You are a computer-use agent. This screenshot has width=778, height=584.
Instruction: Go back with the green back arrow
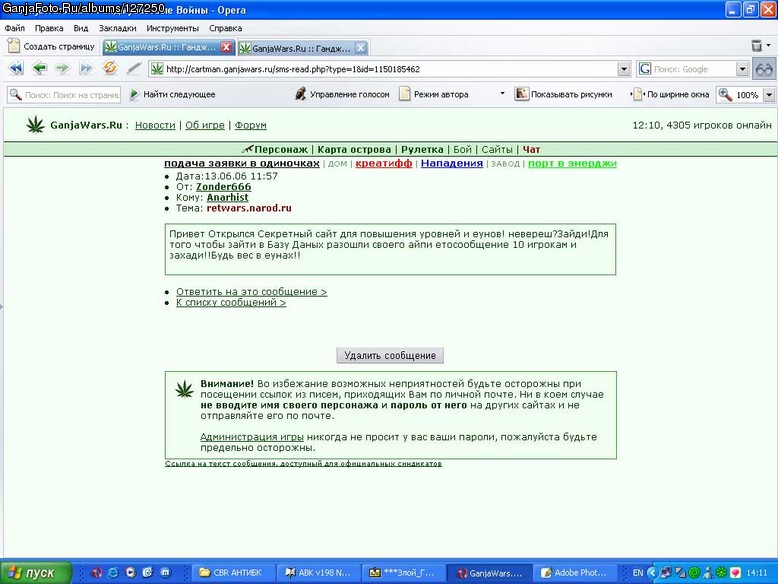[x=39, y=68]
